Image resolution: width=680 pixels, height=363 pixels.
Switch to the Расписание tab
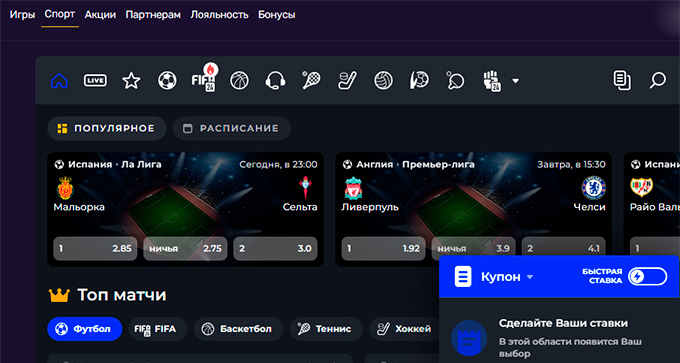coord(232,128)
